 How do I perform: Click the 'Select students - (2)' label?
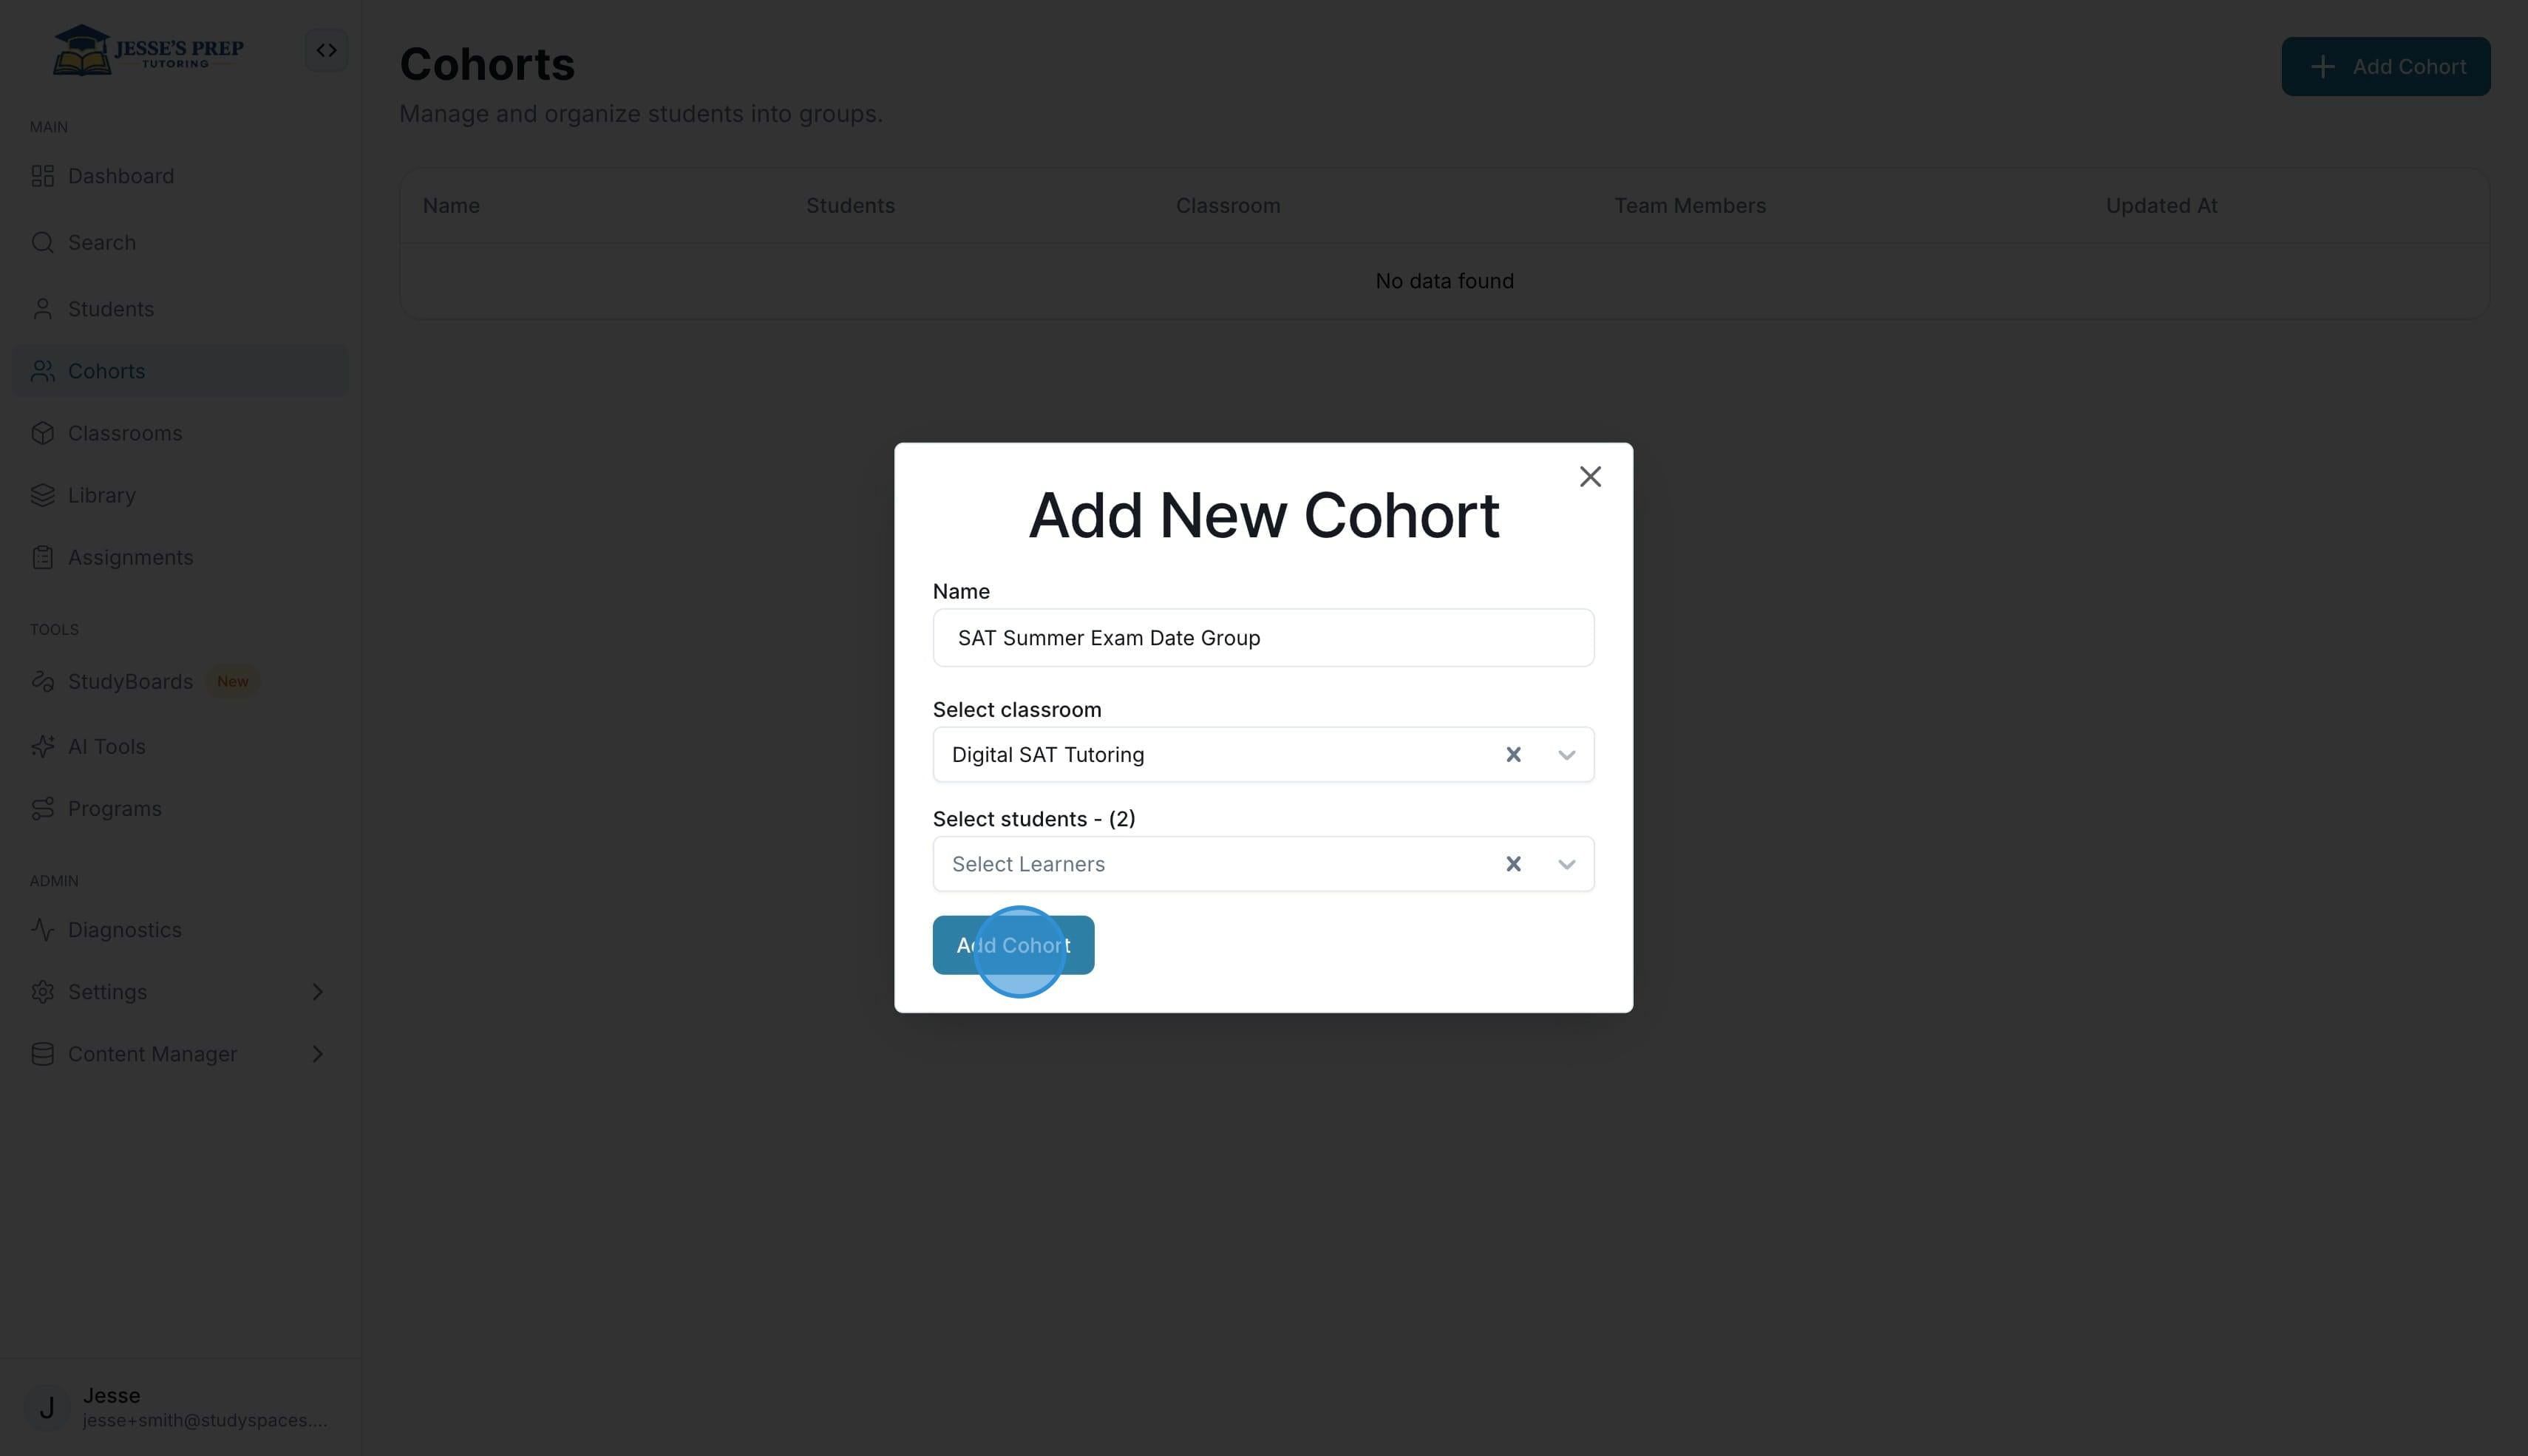pos(1033,819)
